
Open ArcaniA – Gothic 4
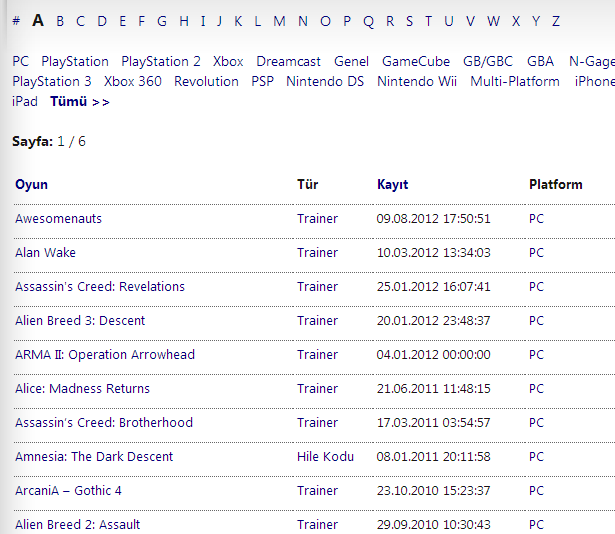point(68,490)
